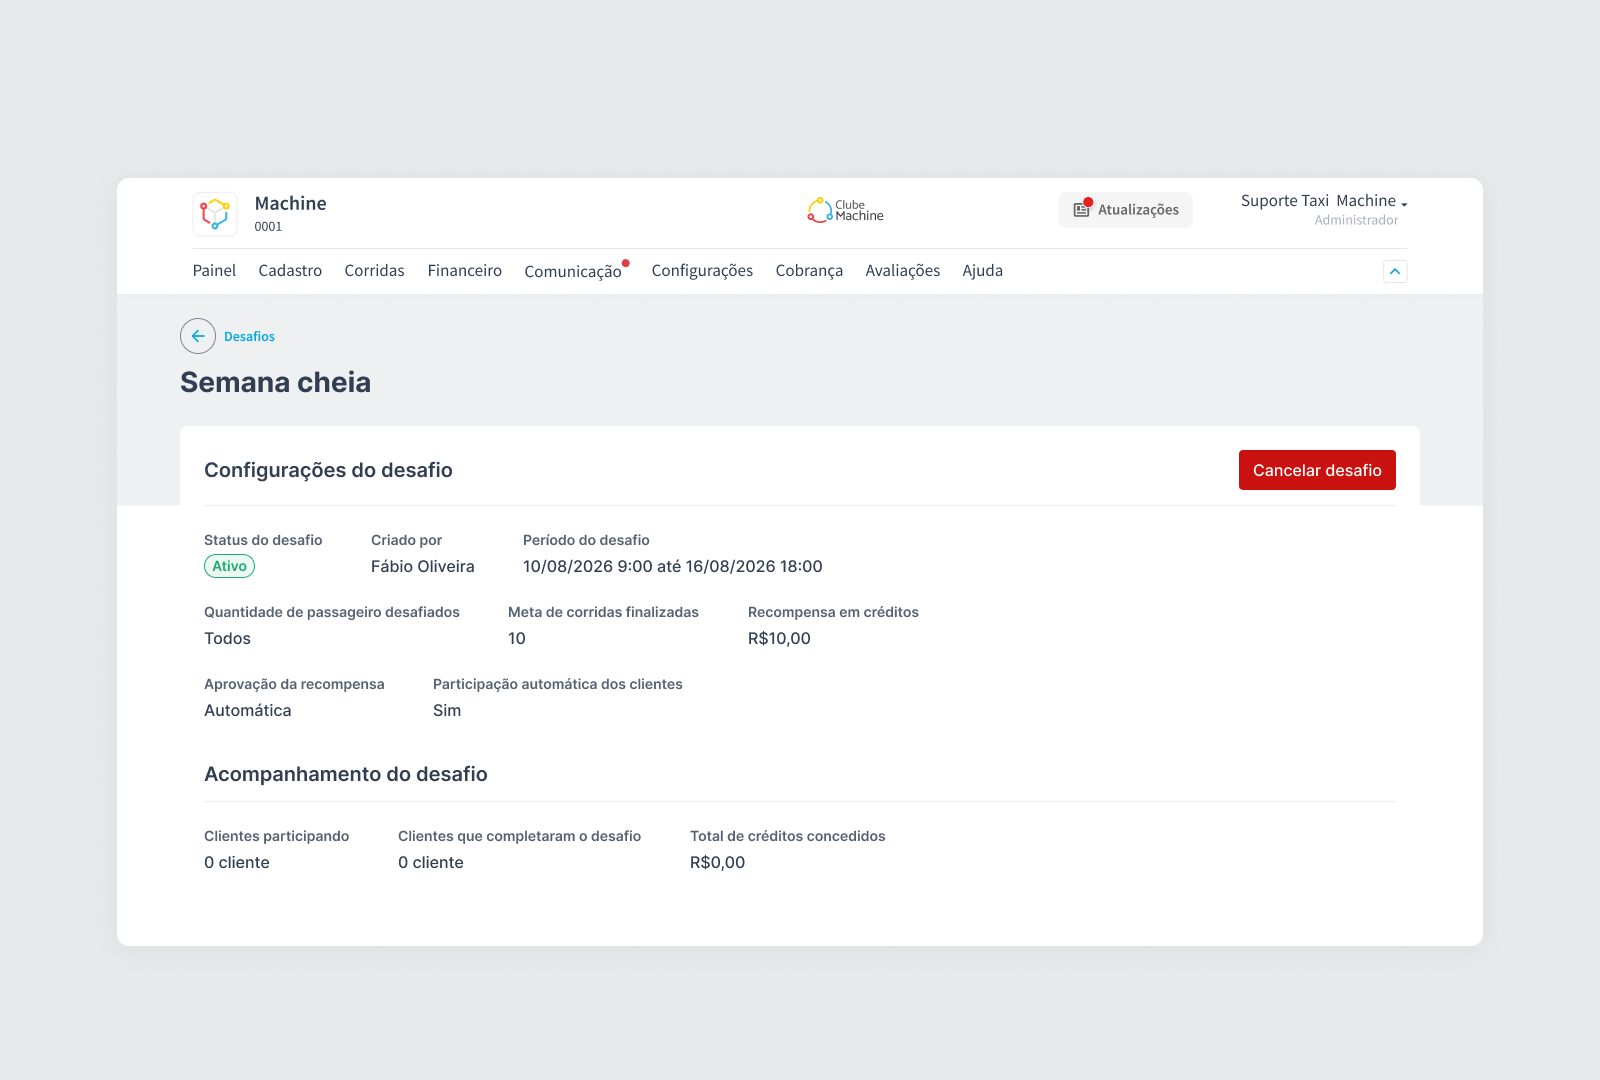Open the Cadastro menu
The width and height of the screenshot is (1600, 1080).
290,271
